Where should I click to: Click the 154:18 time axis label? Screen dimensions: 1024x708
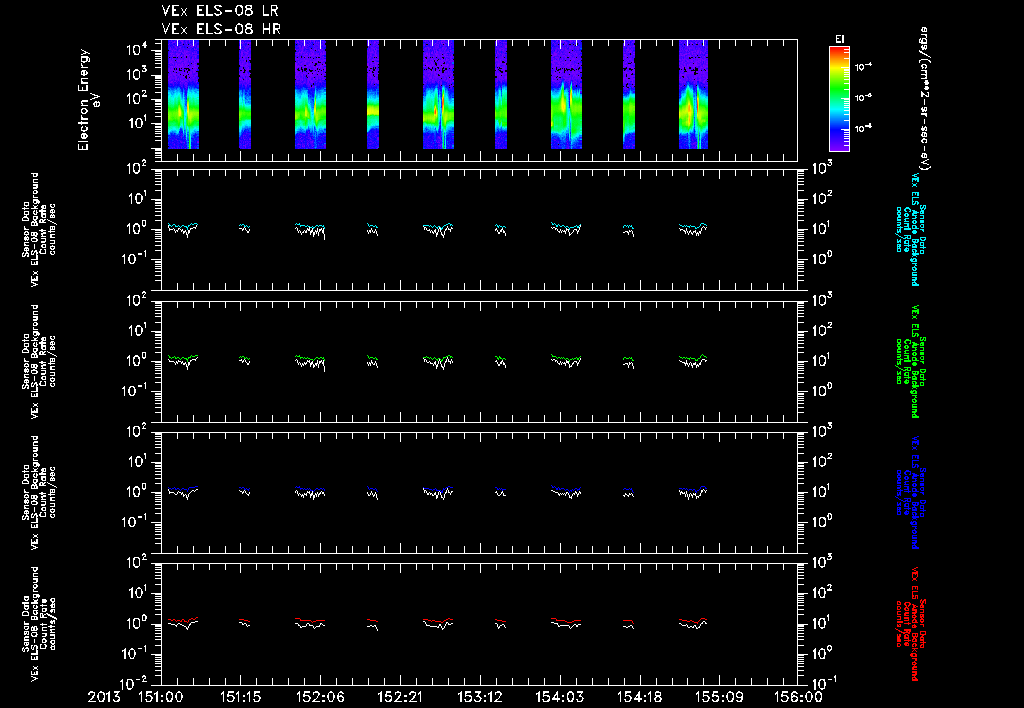click(639, 698)
